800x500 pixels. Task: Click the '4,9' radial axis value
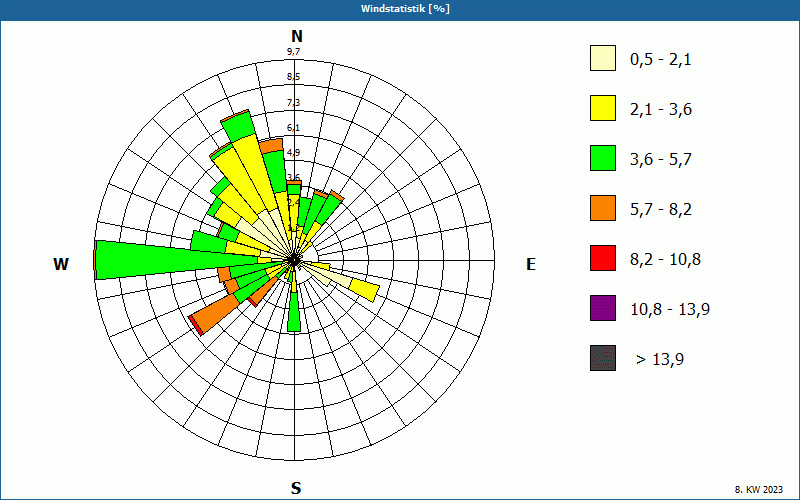tap(293, 153)
